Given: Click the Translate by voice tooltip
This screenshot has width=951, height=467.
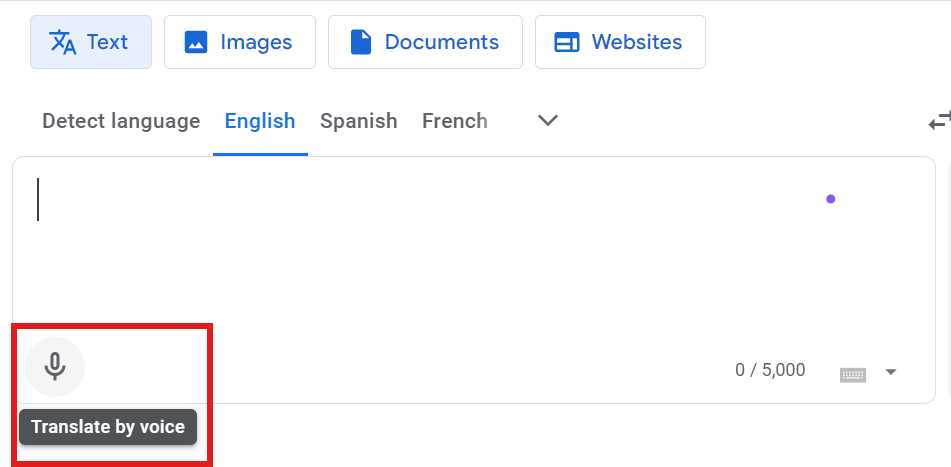Looking at the screenshot, I should click(x=108, y=427).
